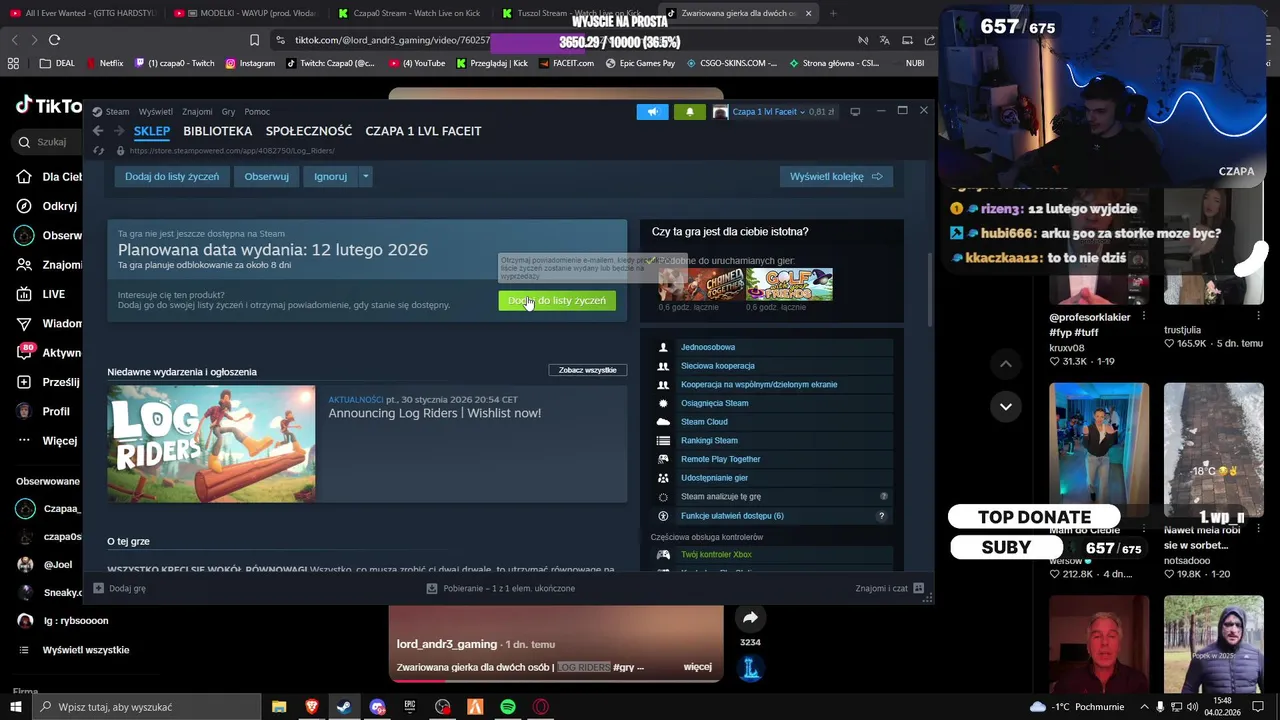
Task: Click the Log Riders announcement thumbnail
Action: coord(211,444)
